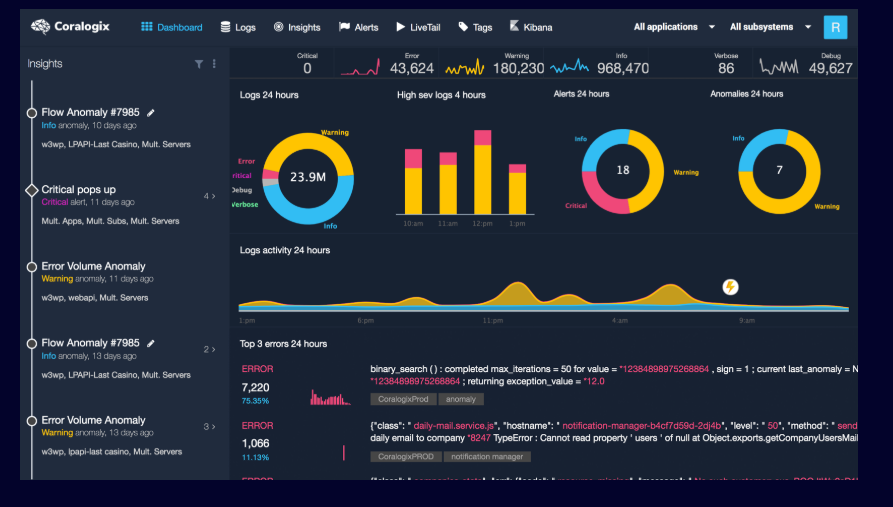
Task: Click the notification manager tag
Action: click(x=487, y=457)
